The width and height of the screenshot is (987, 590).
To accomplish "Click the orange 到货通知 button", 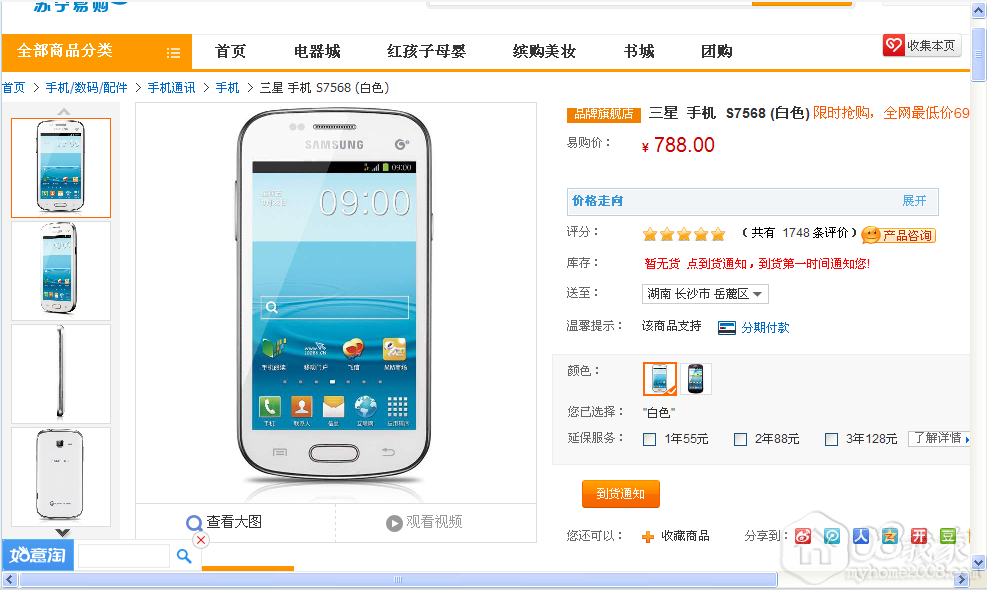I will 621,494.
